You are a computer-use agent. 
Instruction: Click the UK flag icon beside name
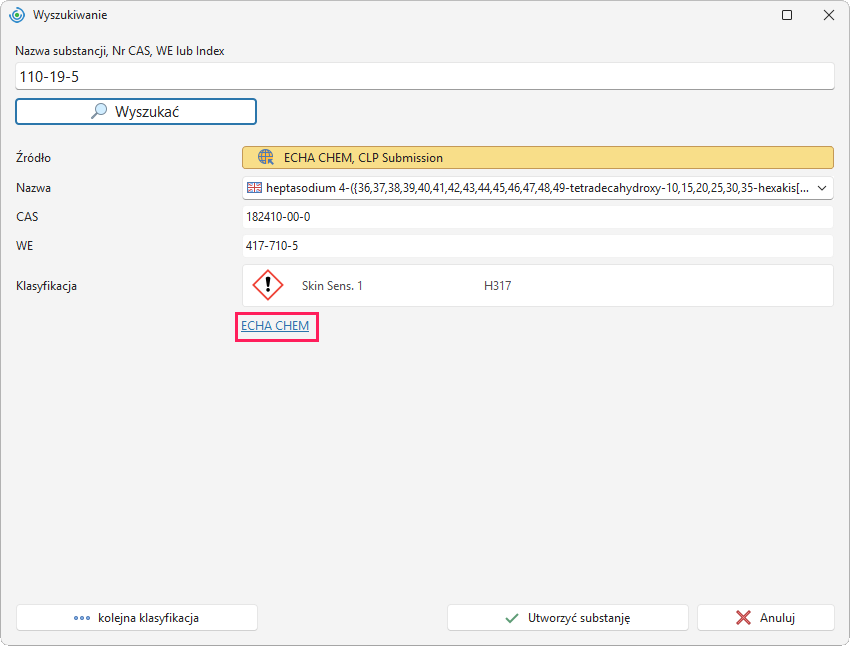pos(254,188)
